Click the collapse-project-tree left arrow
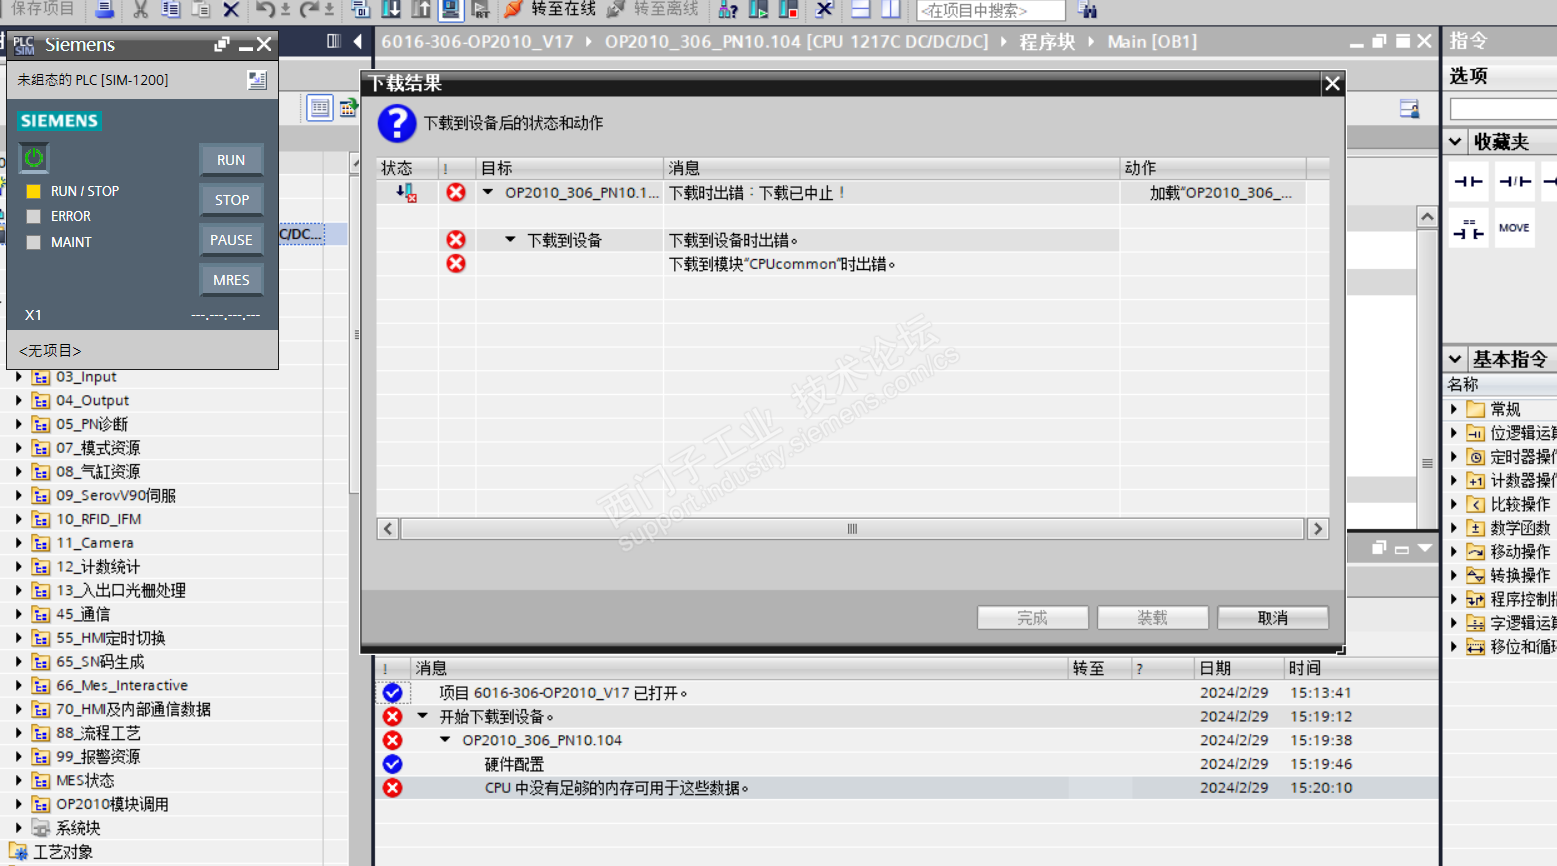The image size is (1557, 866). click(x=358, y=41)
